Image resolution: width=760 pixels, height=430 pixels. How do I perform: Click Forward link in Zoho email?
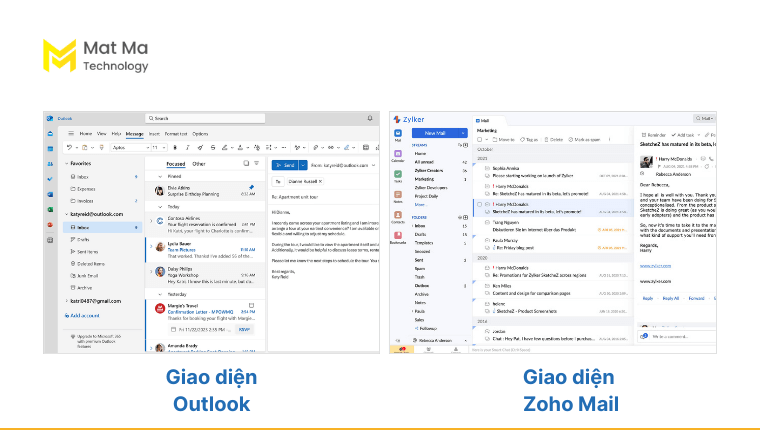[x=697, y=299]
